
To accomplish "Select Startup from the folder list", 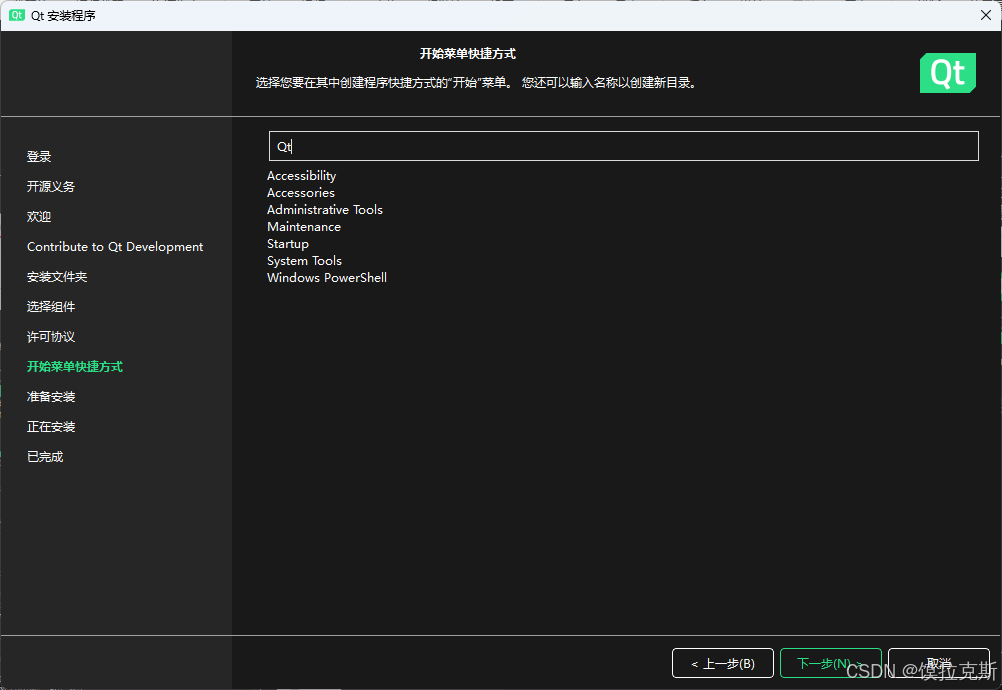I will 288,244.
